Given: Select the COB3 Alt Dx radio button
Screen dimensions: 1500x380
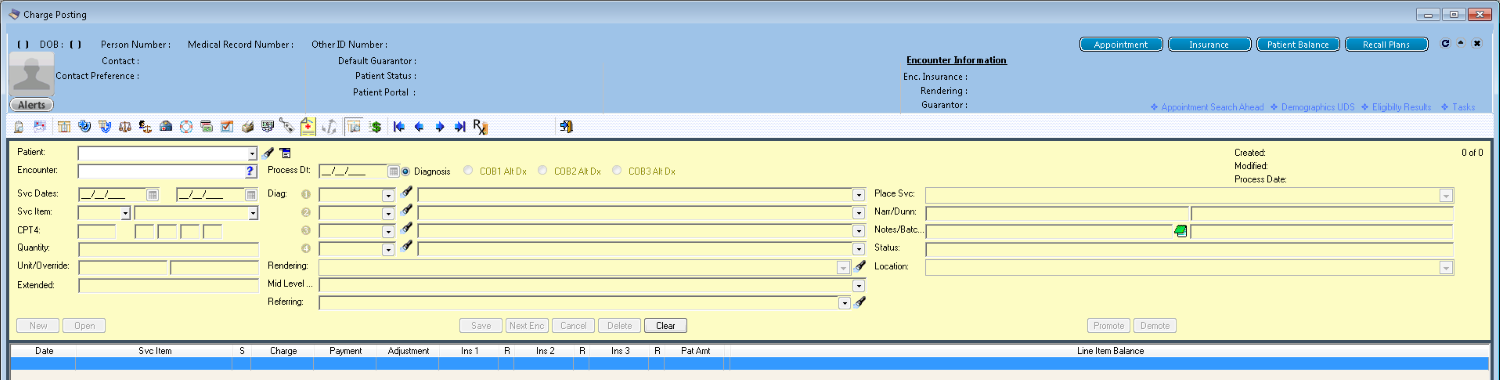Looking at the screenshot, I should pos(617,171).
